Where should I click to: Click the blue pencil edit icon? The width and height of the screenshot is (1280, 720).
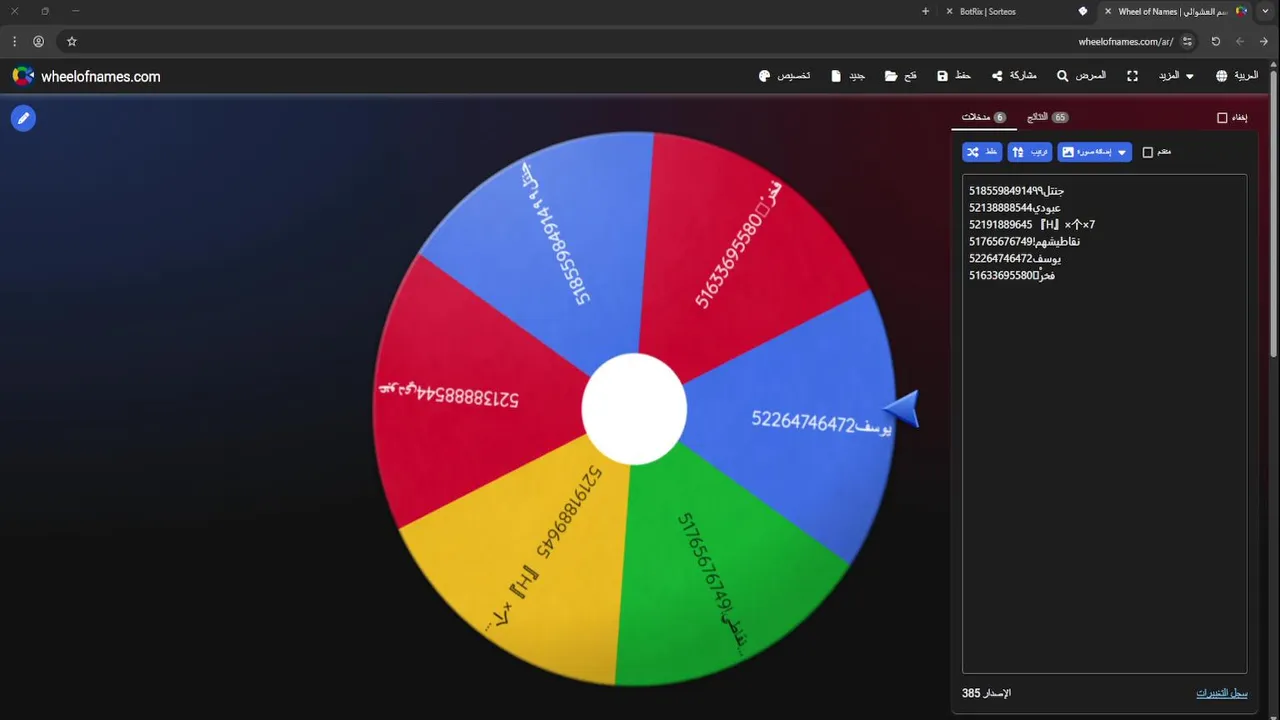[23, 119]
